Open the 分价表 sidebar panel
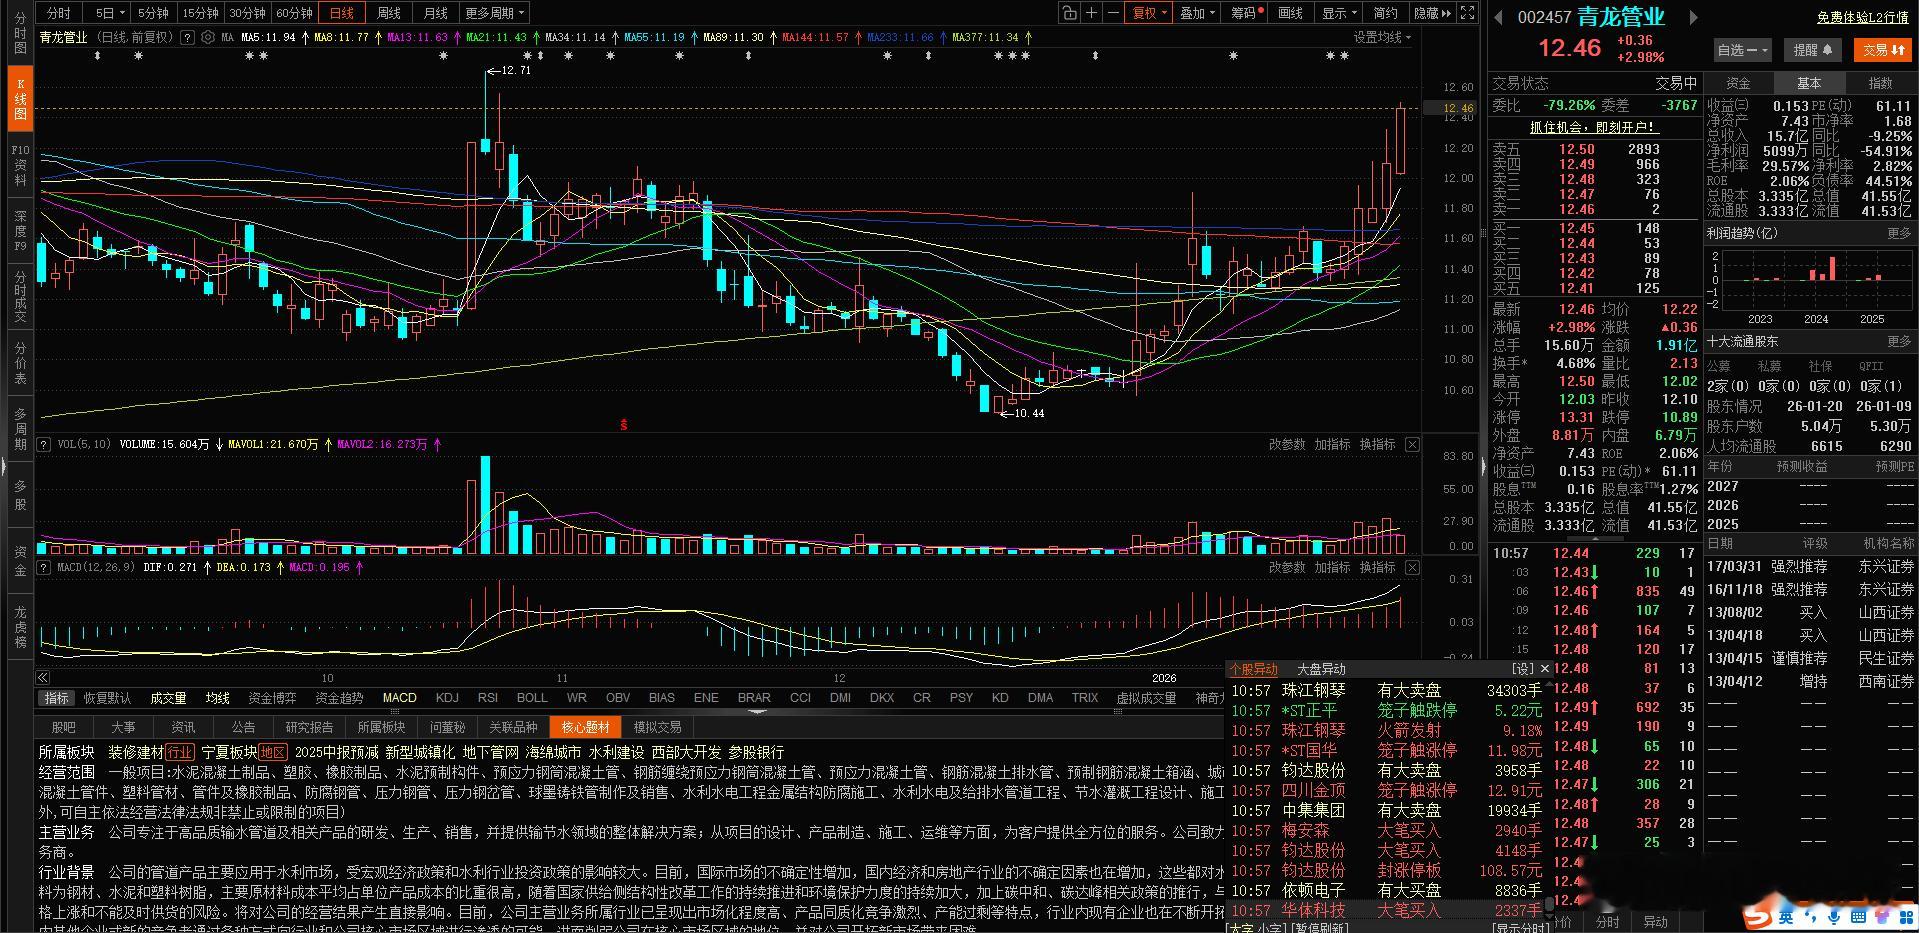Screen dimensions: 1919x933 (x=20, y=363)
